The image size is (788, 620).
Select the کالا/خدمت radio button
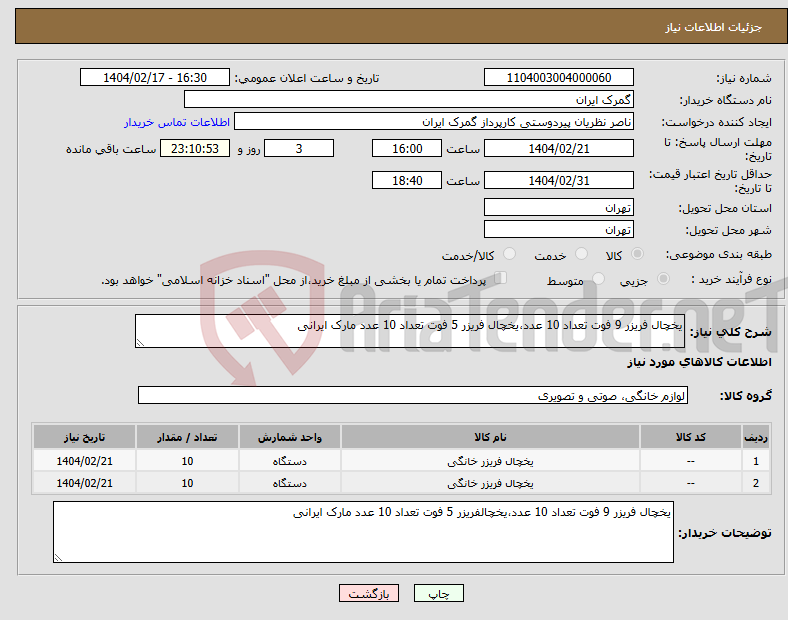(509, 254)
